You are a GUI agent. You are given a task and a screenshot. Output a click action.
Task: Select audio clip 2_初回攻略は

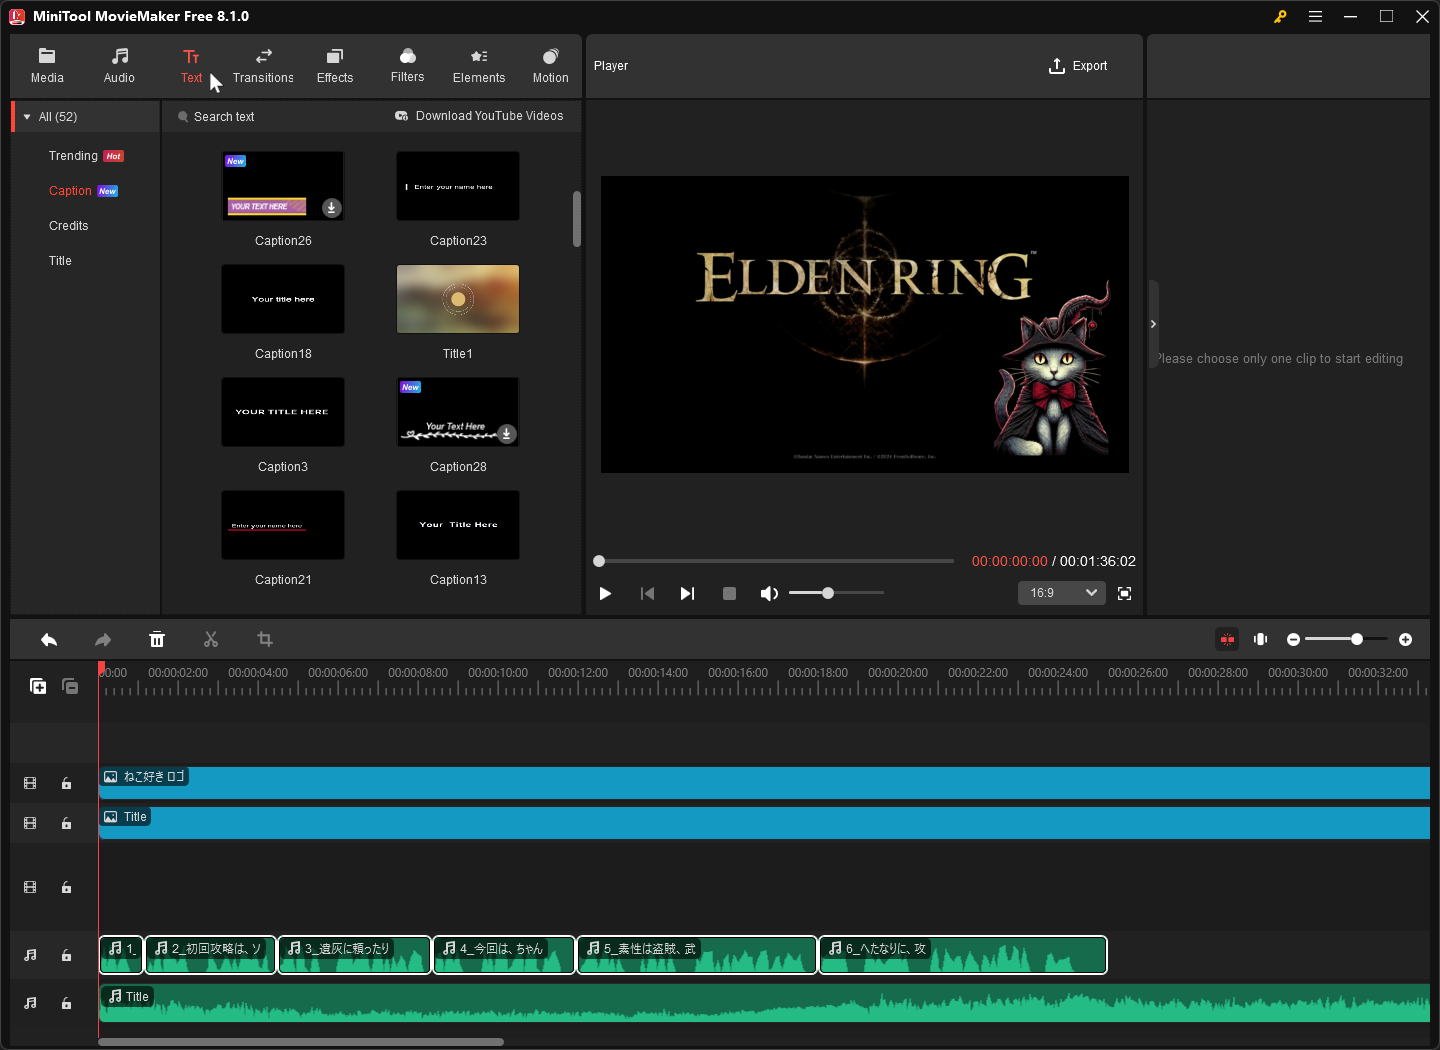click(x=210, y=955)
